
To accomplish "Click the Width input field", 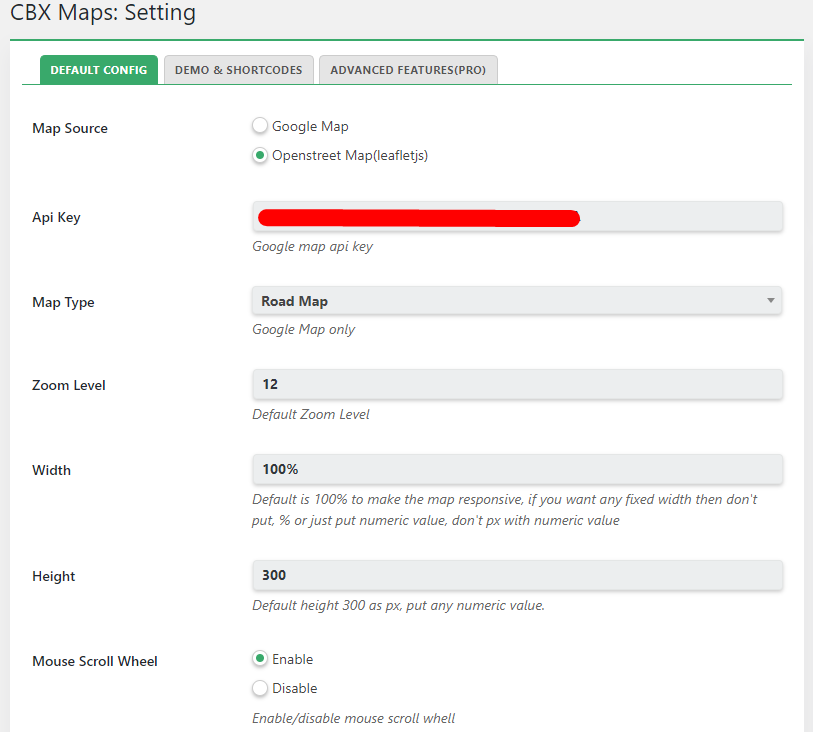I will coord(517,469).
